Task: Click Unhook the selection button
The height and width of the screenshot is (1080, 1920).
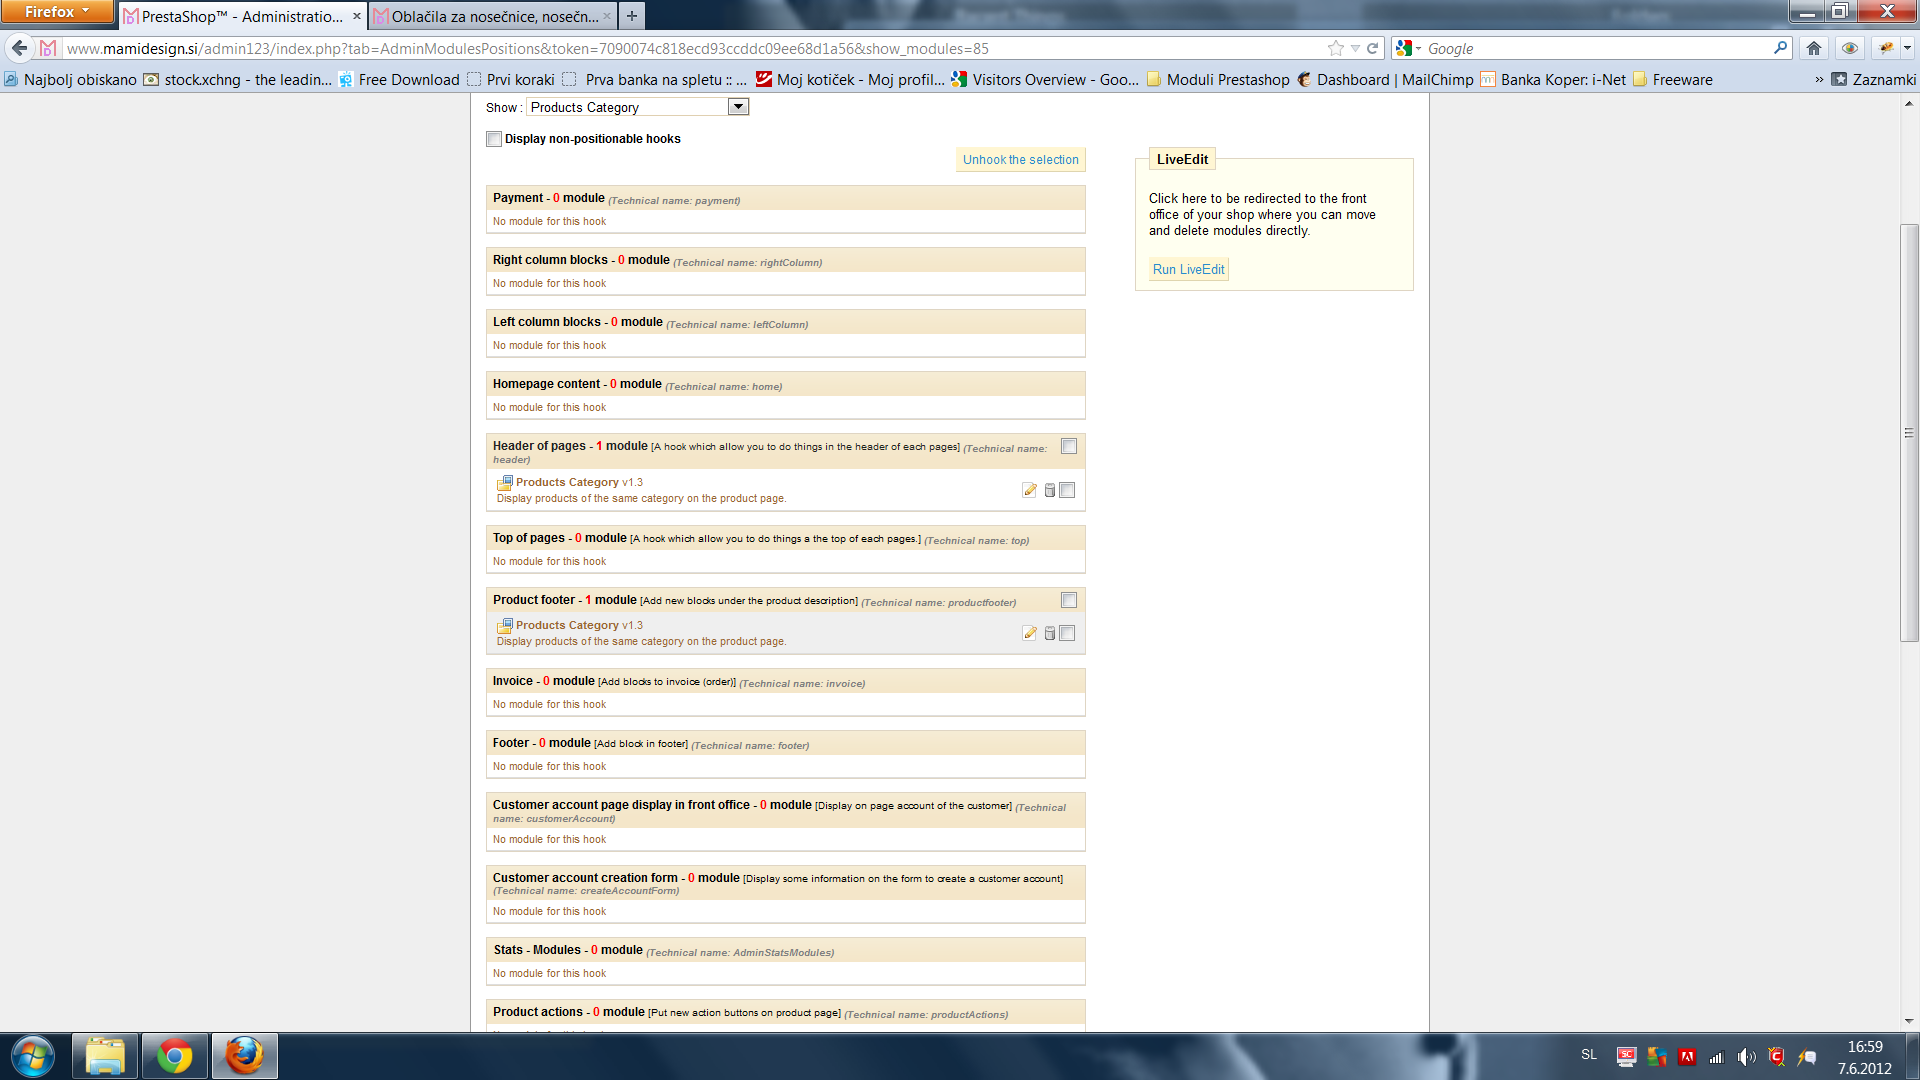Action: (1020, 160)
